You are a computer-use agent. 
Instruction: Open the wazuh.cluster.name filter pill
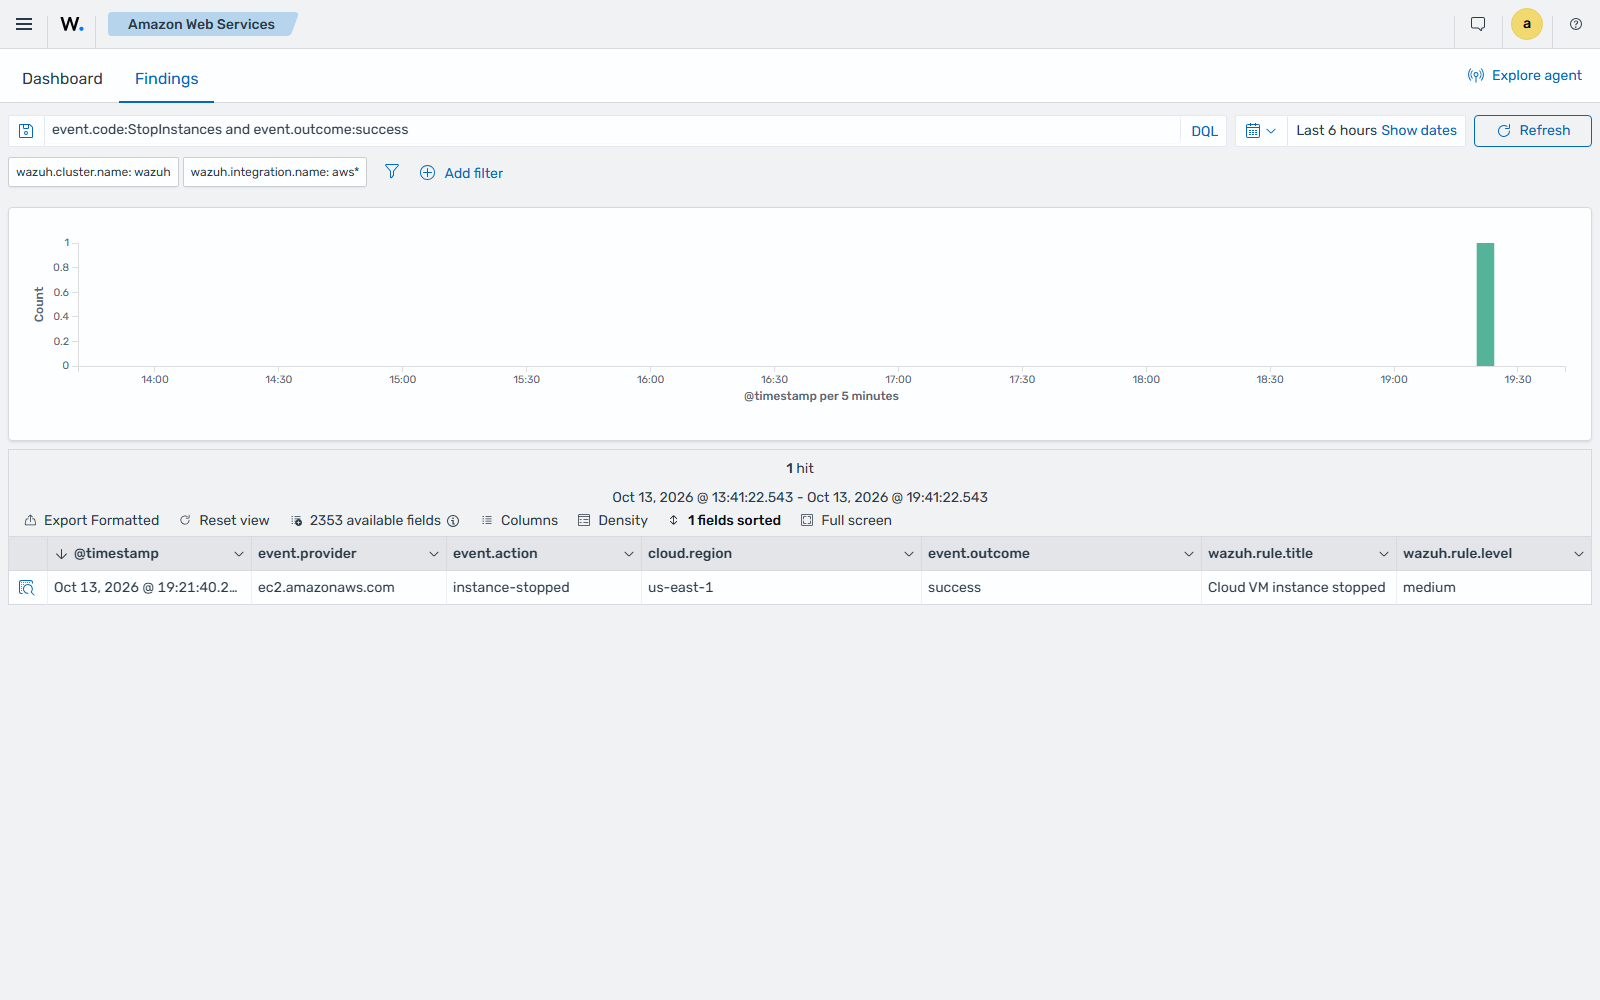pos(94,172)
